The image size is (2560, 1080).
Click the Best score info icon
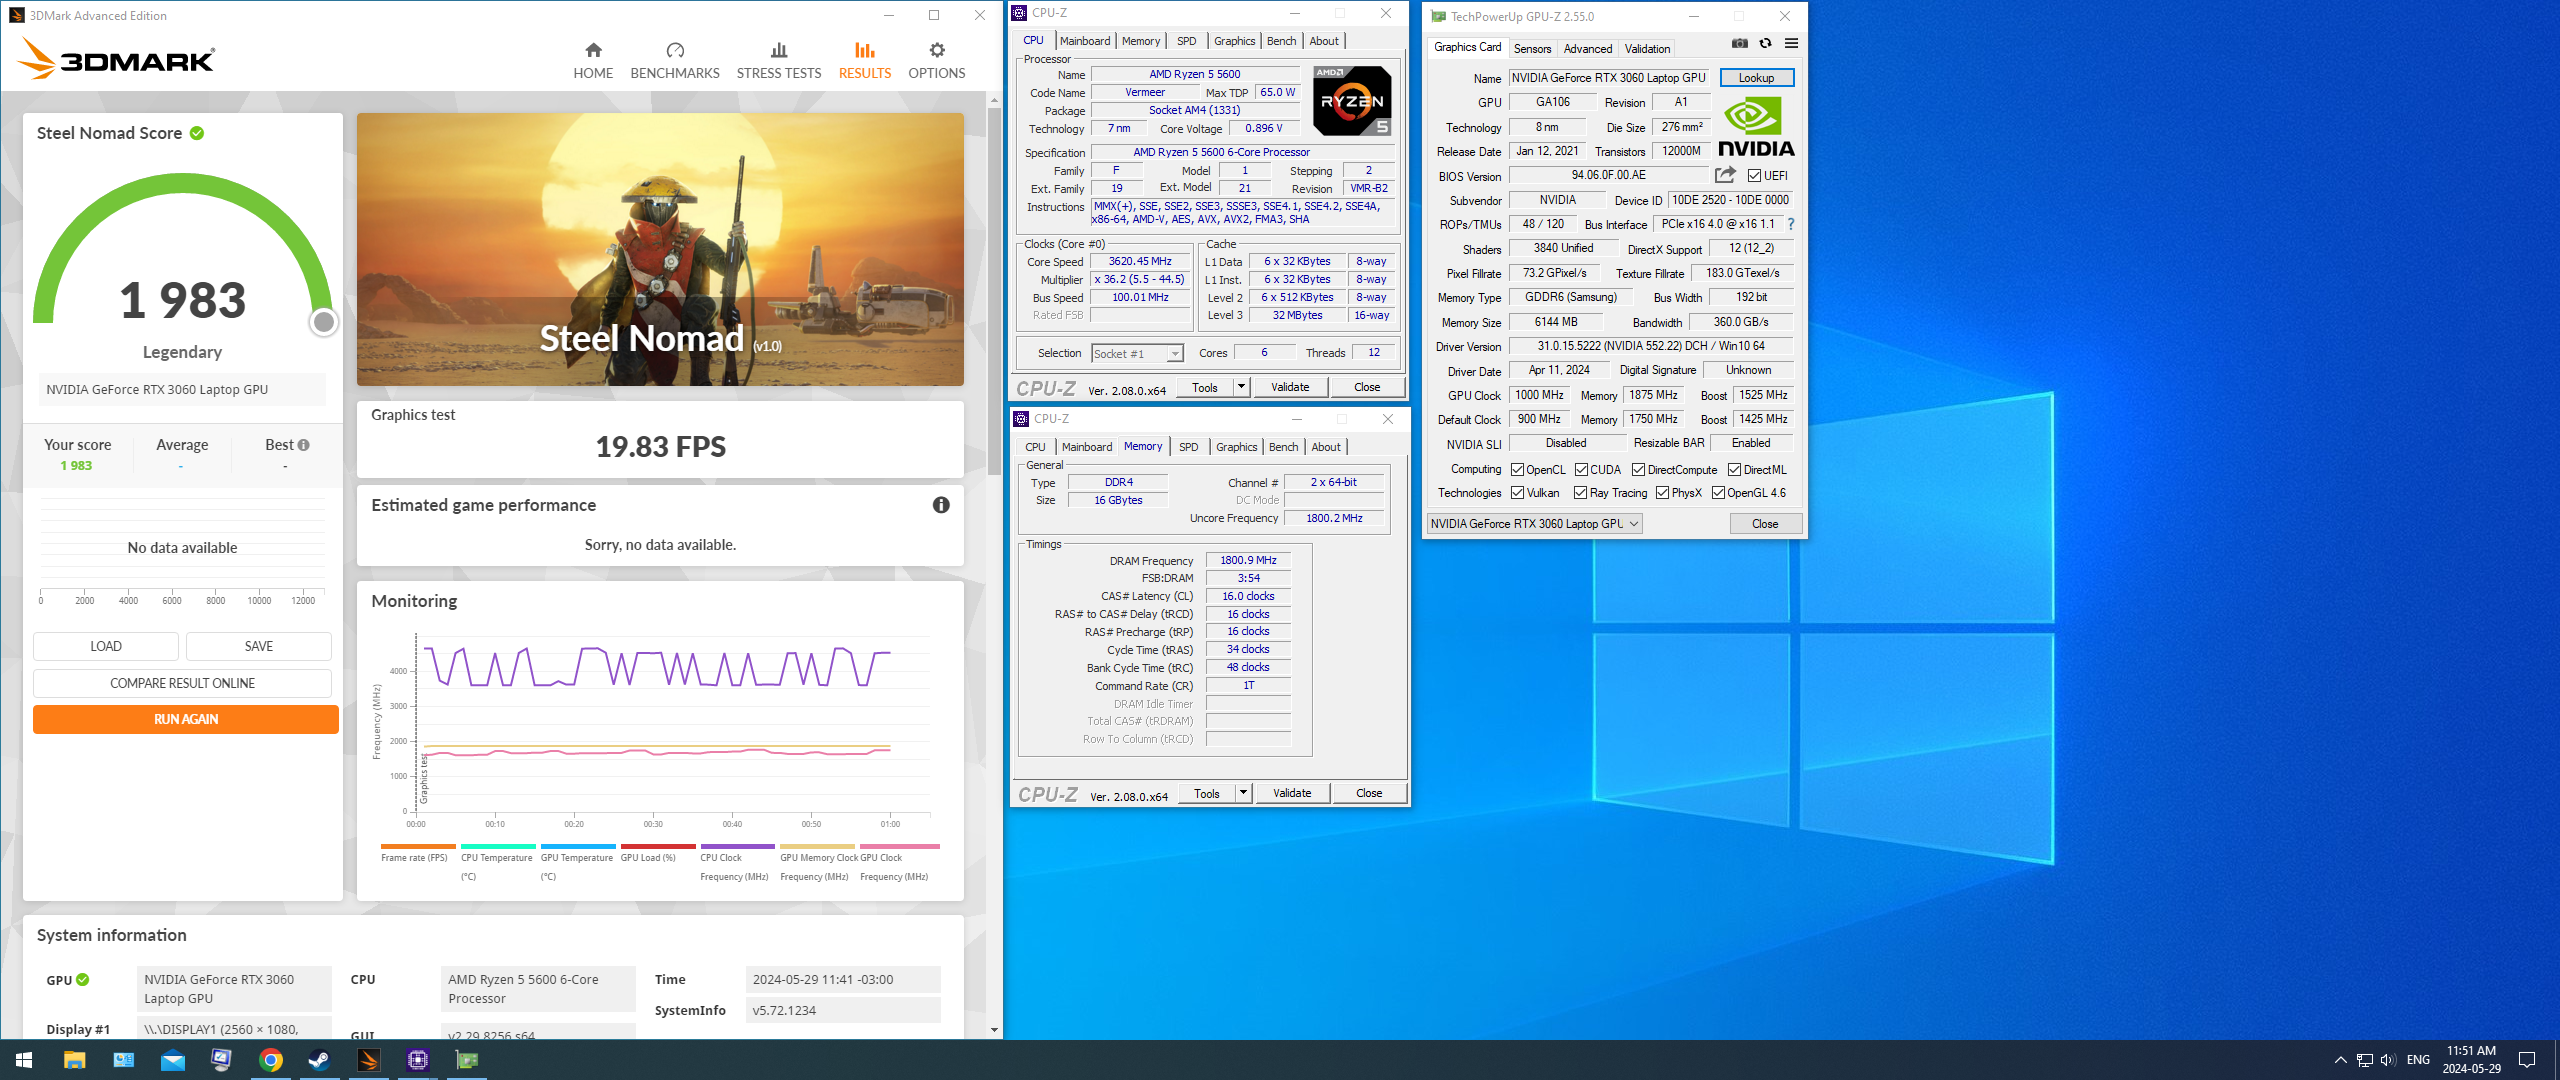[304, 445]
